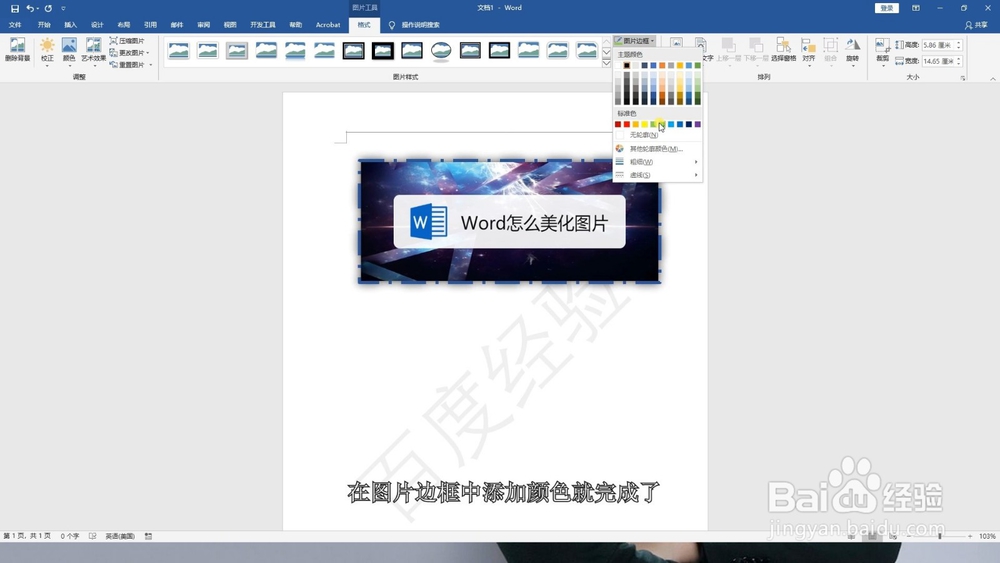Click the ribbon display options icon

pos(916,8)
